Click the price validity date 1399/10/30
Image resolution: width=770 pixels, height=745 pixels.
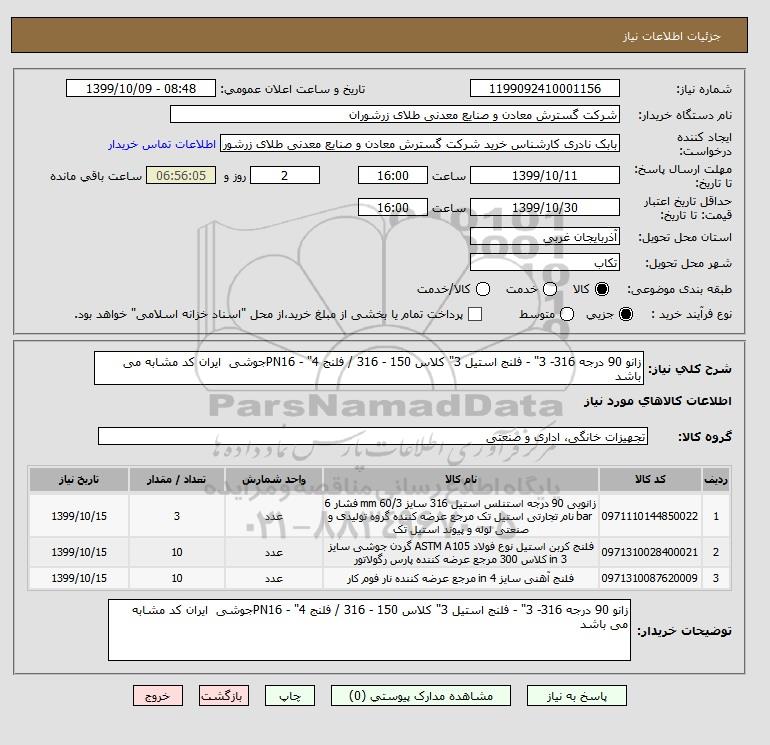tap(545, 207)
